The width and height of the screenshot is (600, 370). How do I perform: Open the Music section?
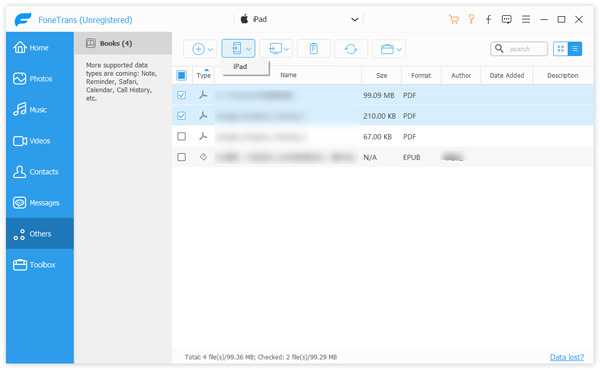39,110
